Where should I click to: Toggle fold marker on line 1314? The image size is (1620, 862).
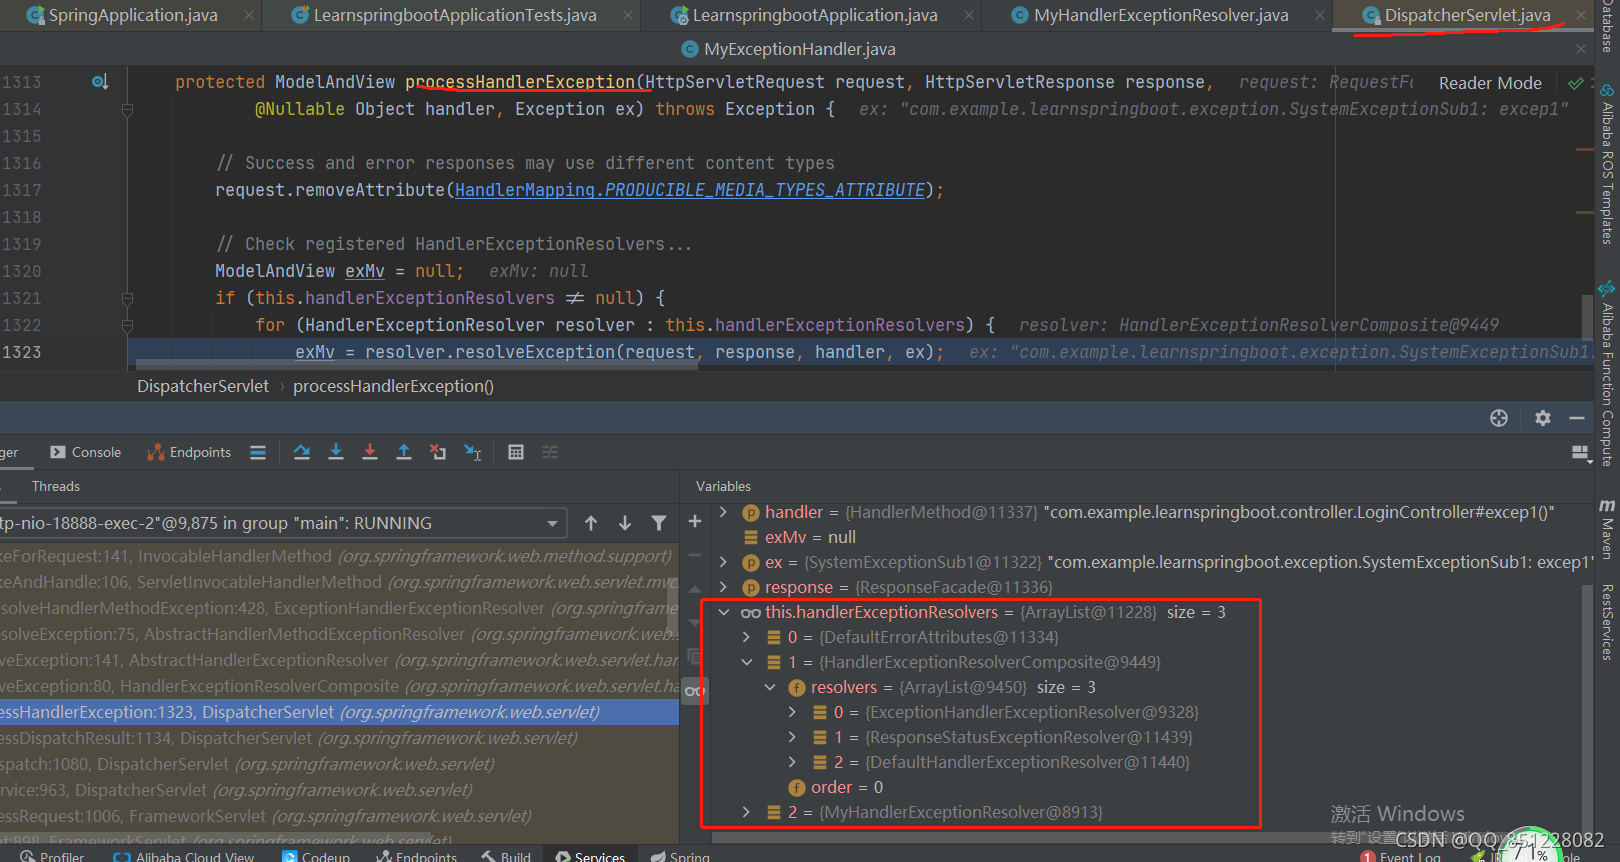[127, 109]
